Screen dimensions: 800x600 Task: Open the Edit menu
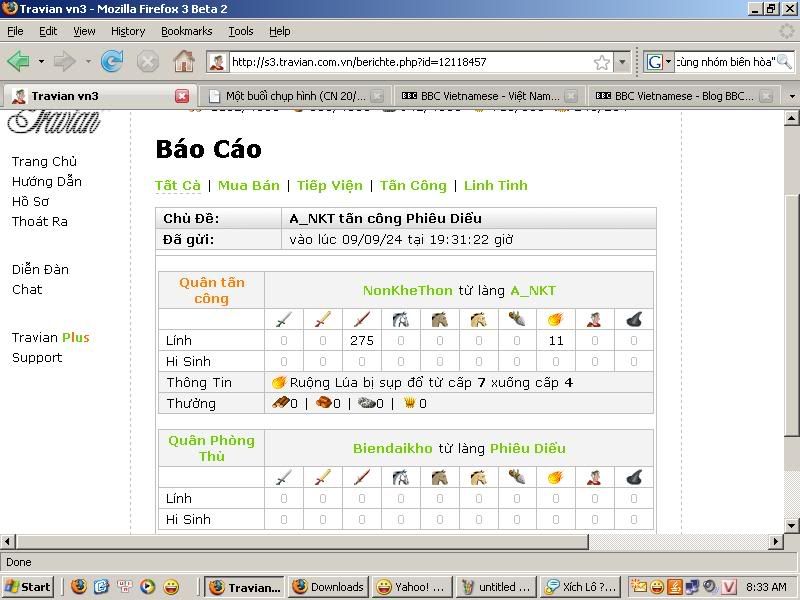pyautogui.click(x=48, y=31)
